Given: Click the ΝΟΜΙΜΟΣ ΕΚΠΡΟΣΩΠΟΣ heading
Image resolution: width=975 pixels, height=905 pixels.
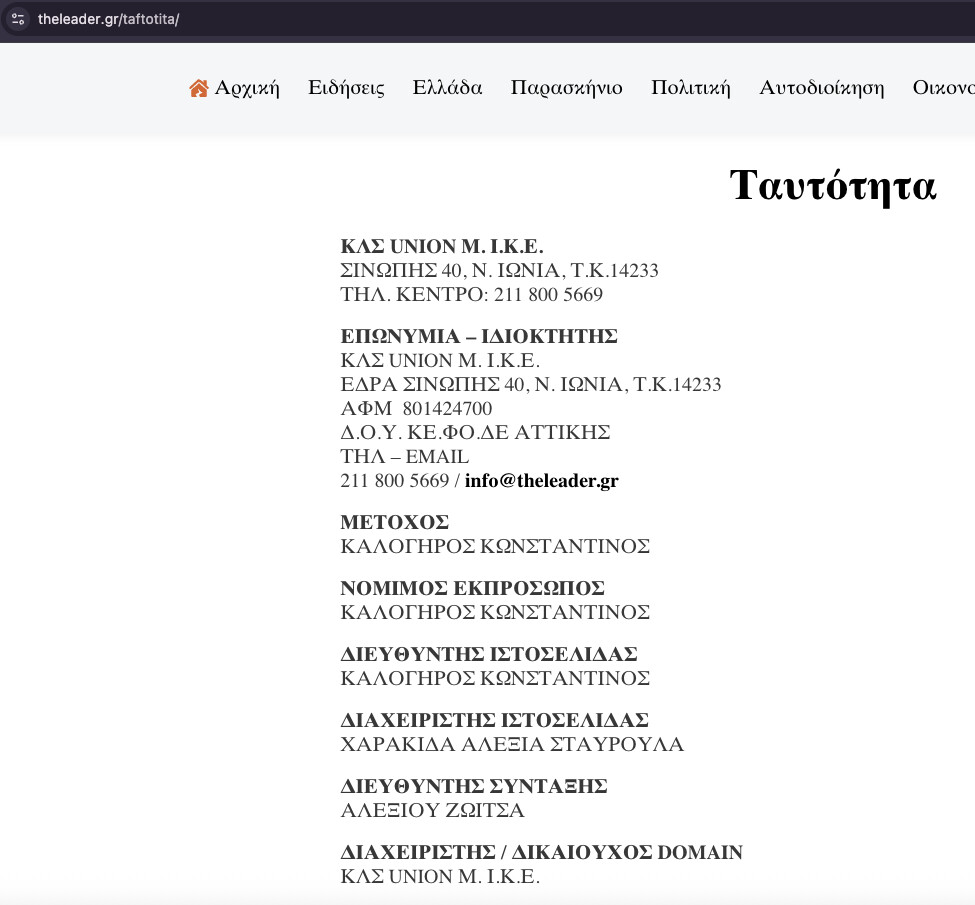Looking at the screenshot, I should 473,588.
